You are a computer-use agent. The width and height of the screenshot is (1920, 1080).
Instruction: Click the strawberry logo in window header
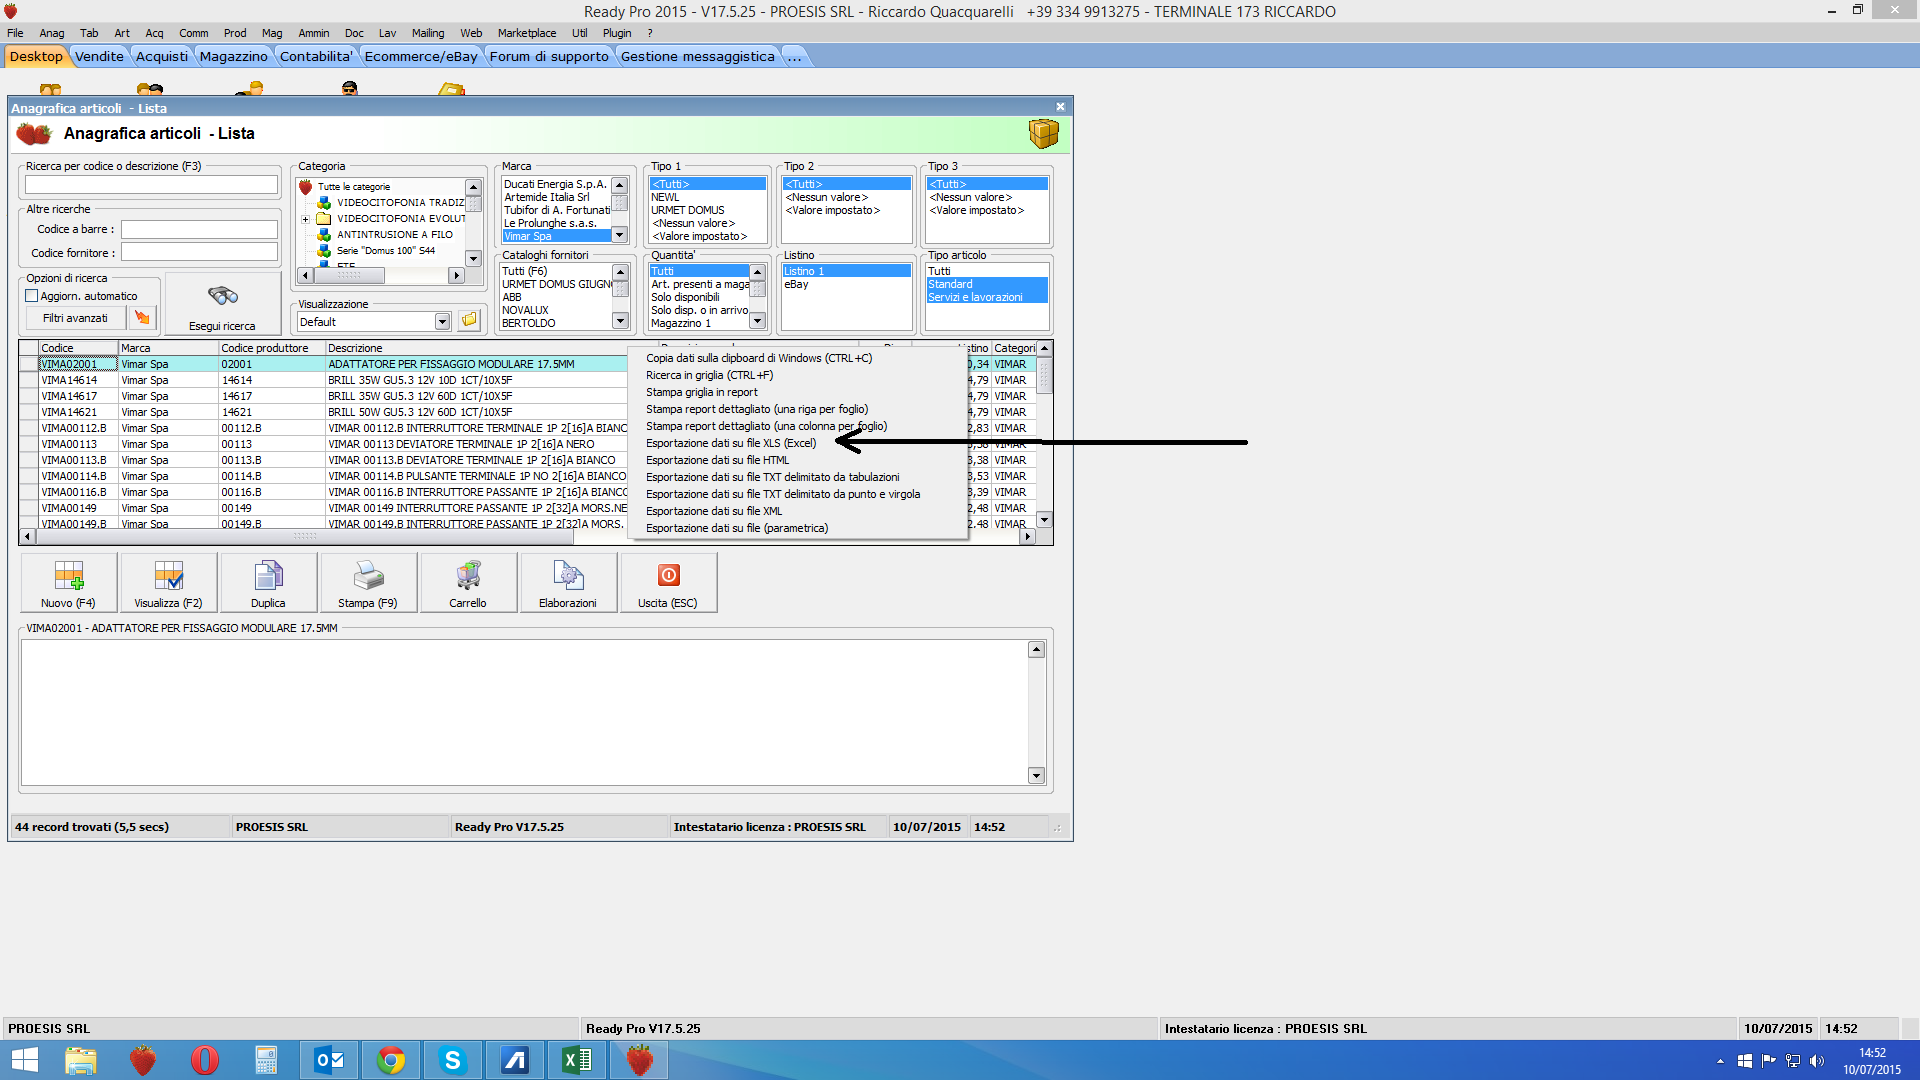pos(33,134)
